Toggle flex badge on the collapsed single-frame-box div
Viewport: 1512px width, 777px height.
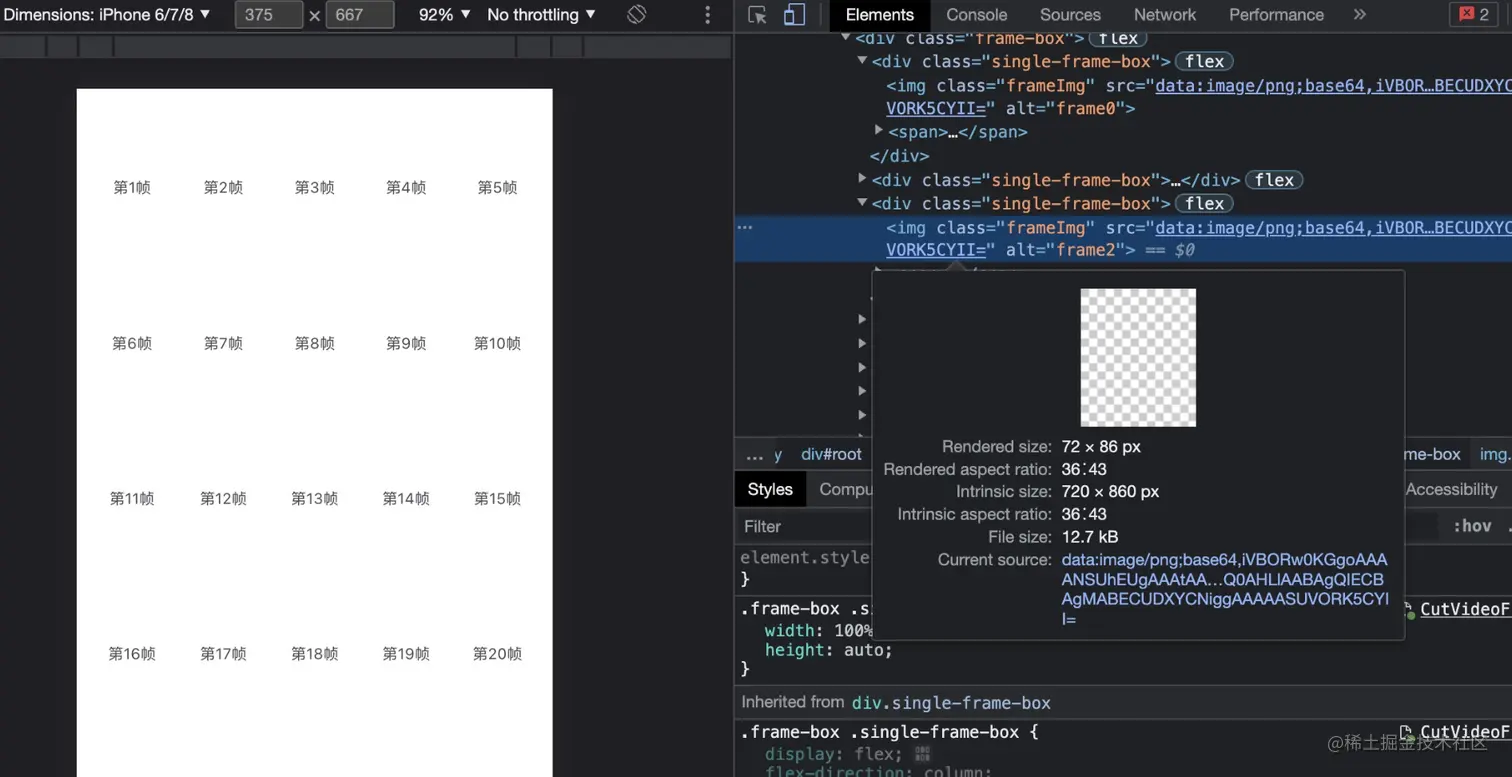tap(1274, 180)
